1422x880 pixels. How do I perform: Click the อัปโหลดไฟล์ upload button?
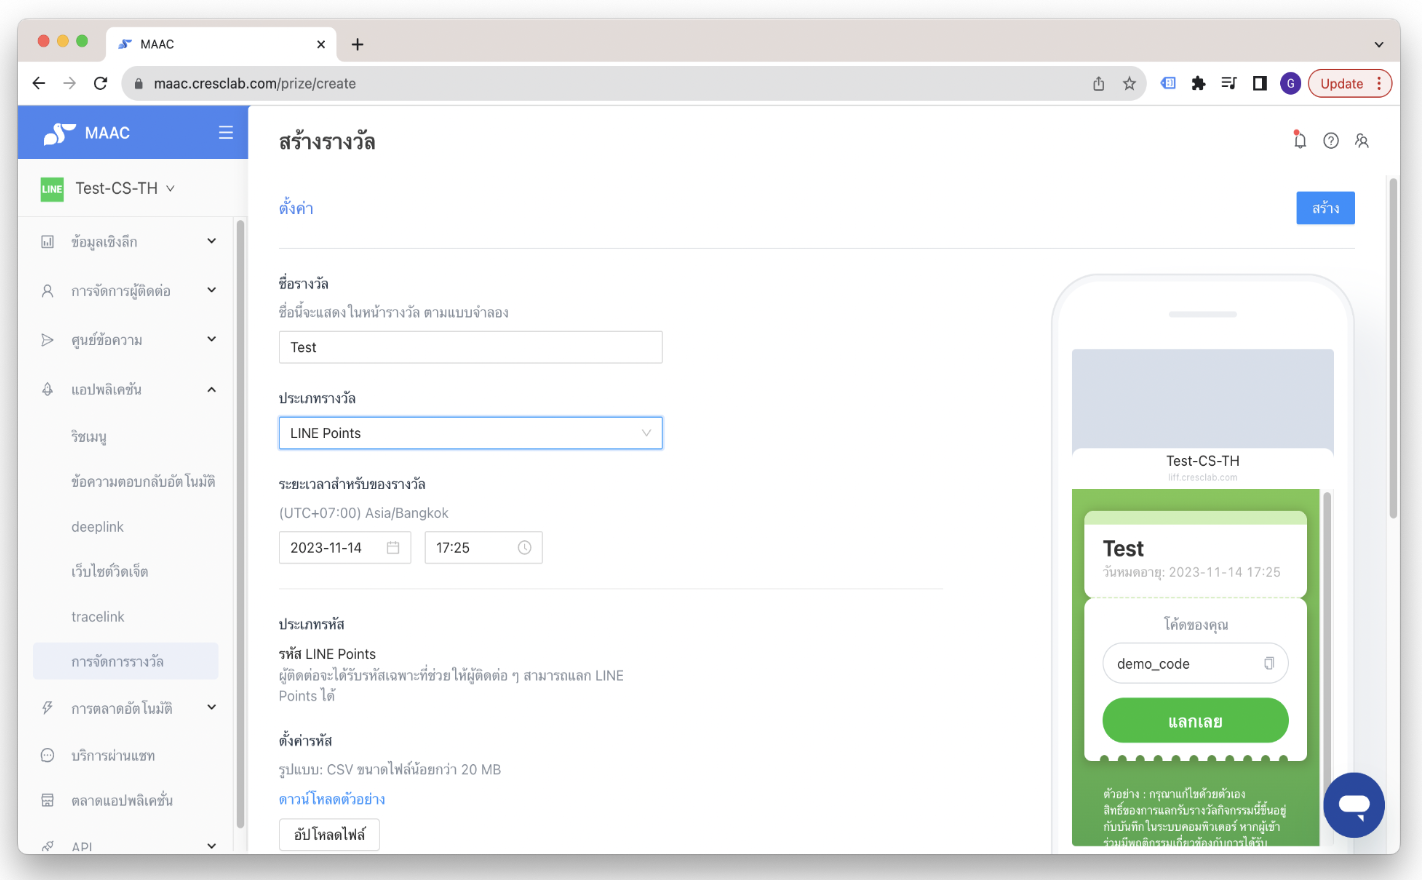point(329,834)
